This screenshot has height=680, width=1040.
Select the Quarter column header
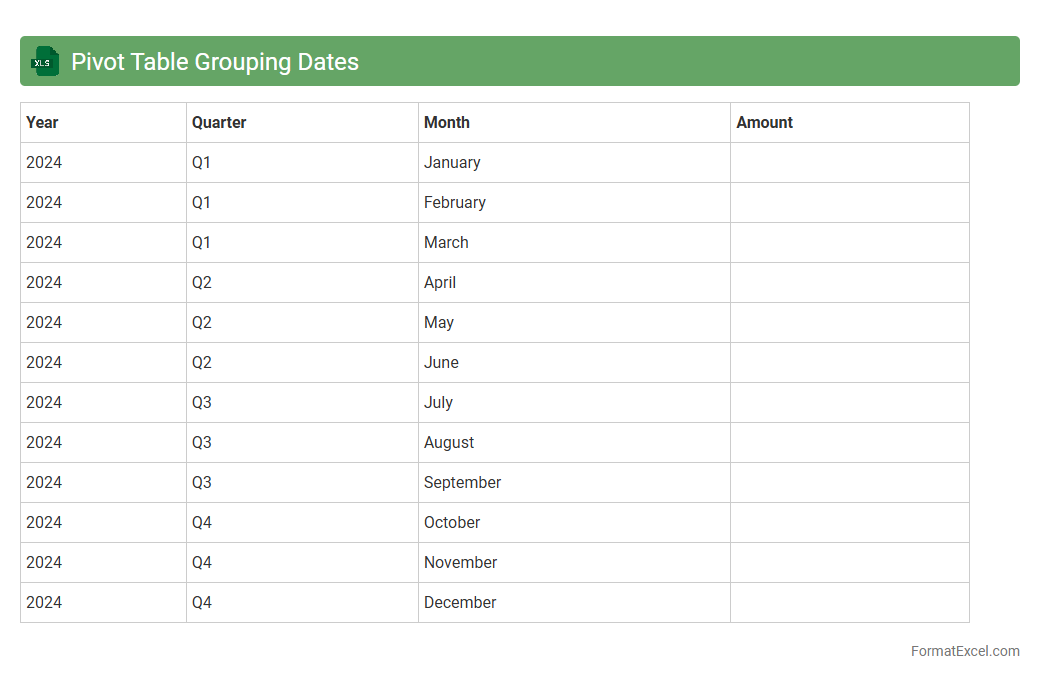point(219,122)
